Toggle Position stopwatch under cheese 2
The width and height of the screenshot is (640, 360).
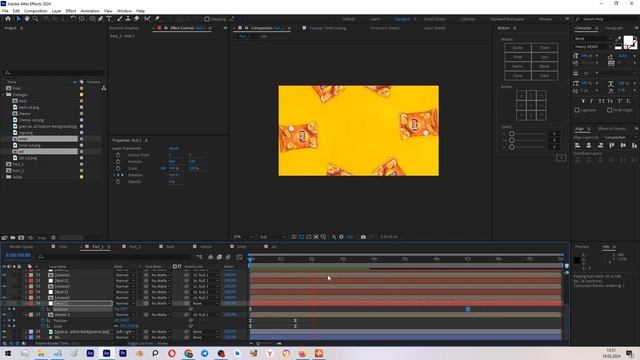pyautogui.click(x=43, y=320)
